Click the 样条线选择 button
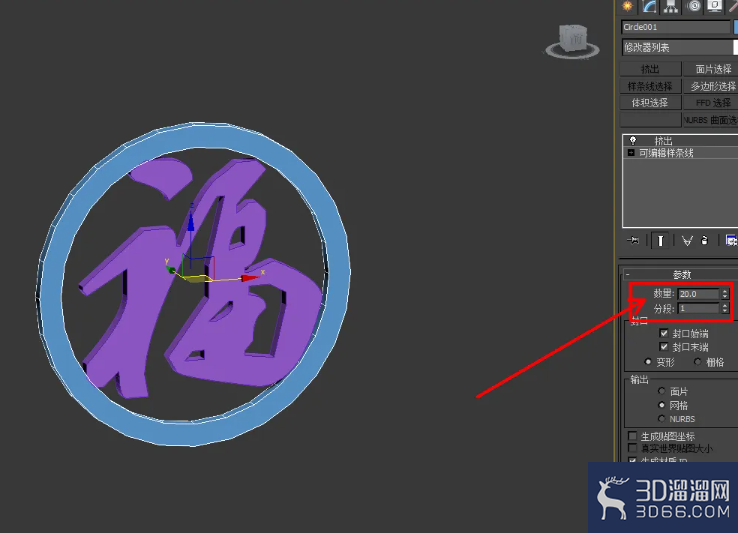738x533 pixels. (x=650, y=86)
